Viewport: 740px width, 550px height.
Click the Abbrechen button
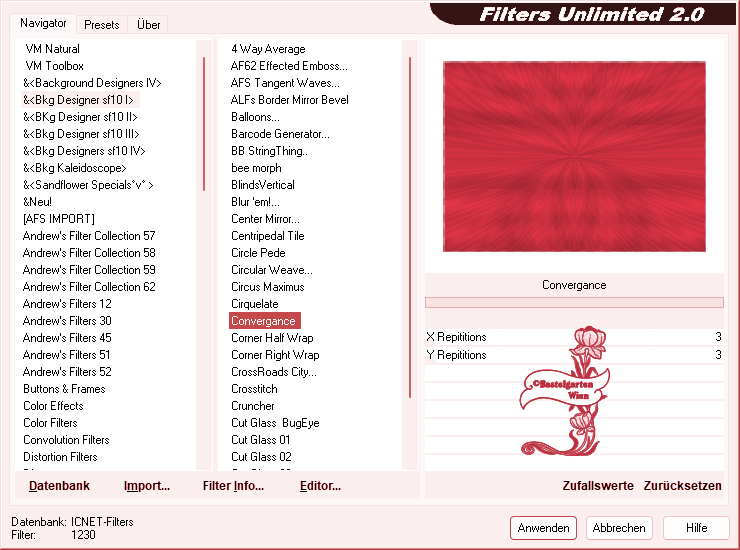(x=619, y=527)
